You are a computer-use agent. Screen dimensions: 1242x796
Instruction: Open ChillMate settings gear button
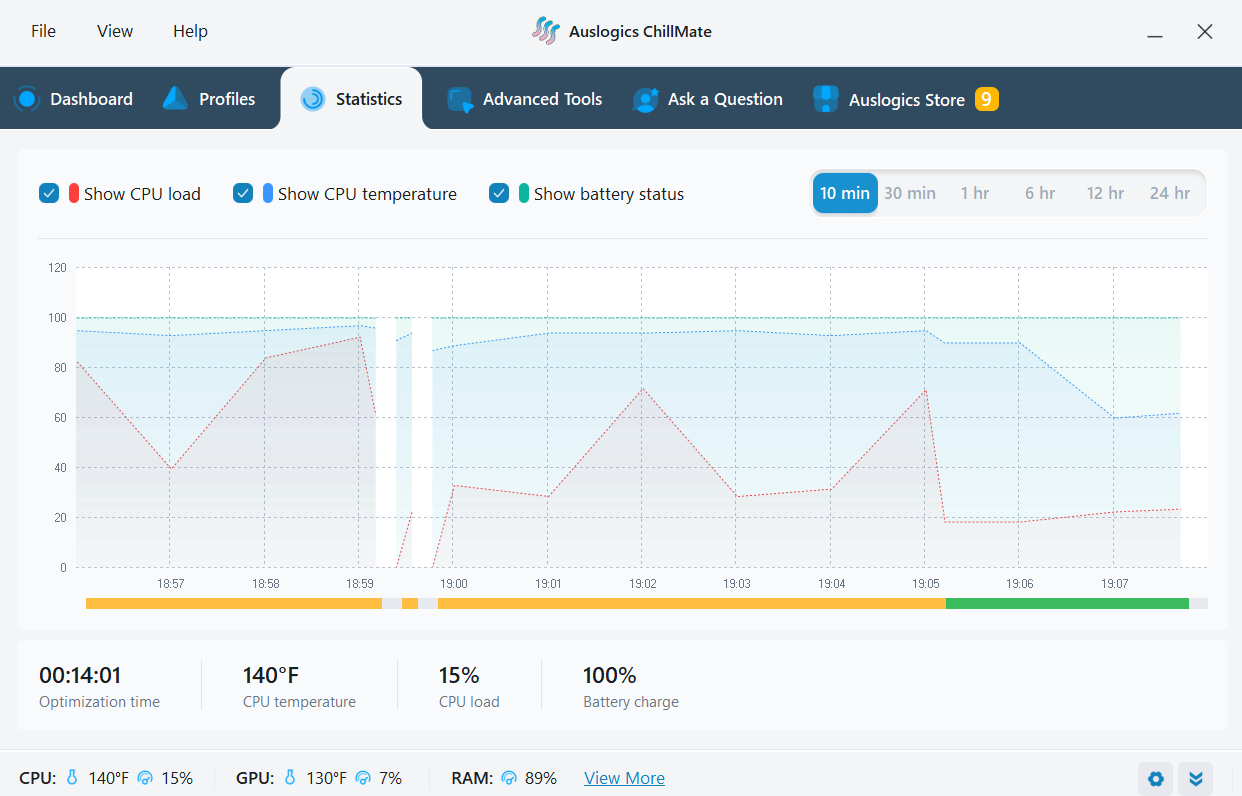pos(1155,778)
